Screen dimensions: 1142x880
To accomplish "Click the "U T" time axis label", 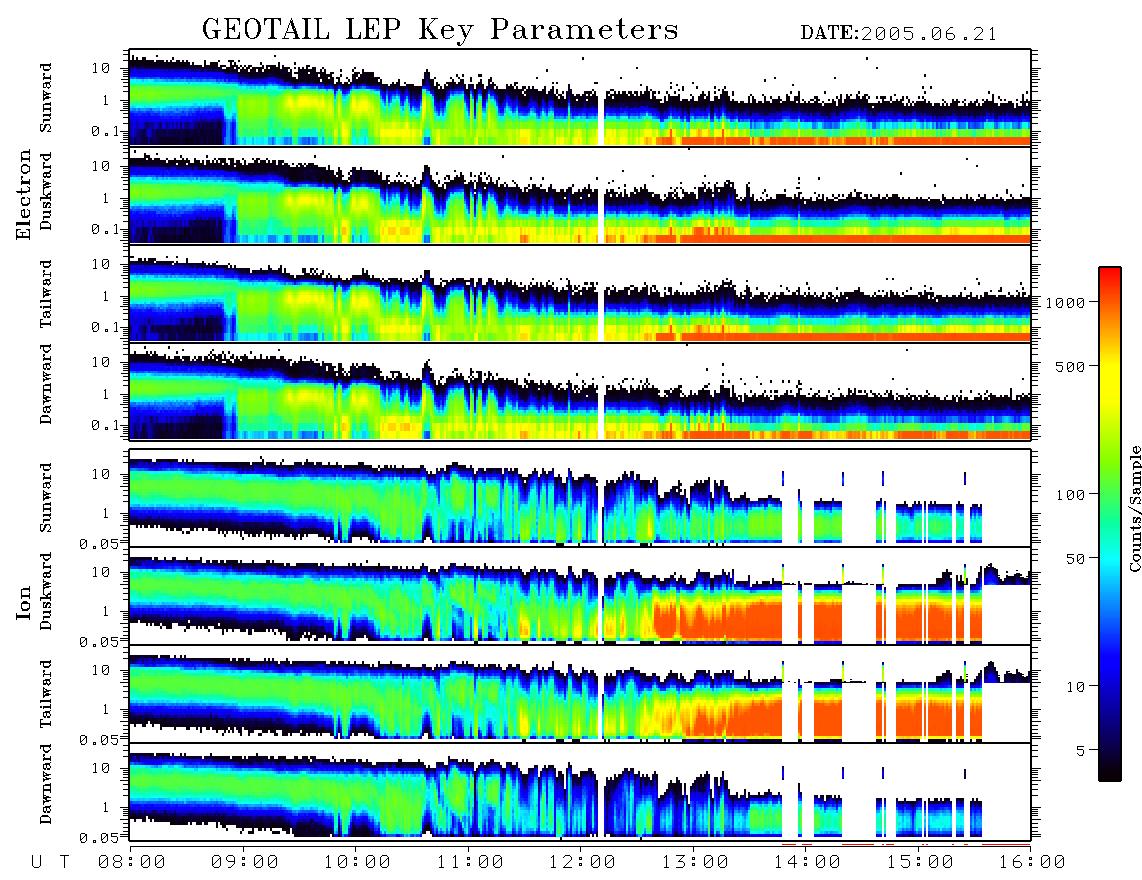I will (x=50, y=863).
